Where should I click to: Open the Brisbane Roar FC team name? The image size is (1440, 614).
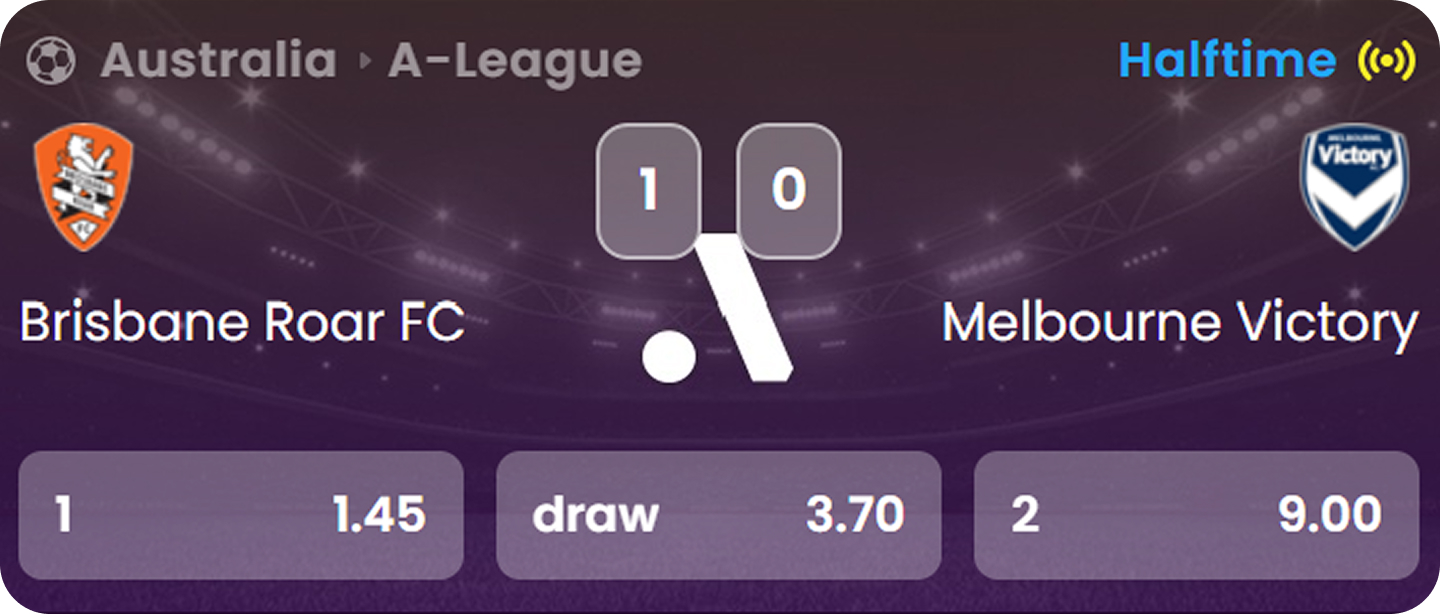click(242, 323)
